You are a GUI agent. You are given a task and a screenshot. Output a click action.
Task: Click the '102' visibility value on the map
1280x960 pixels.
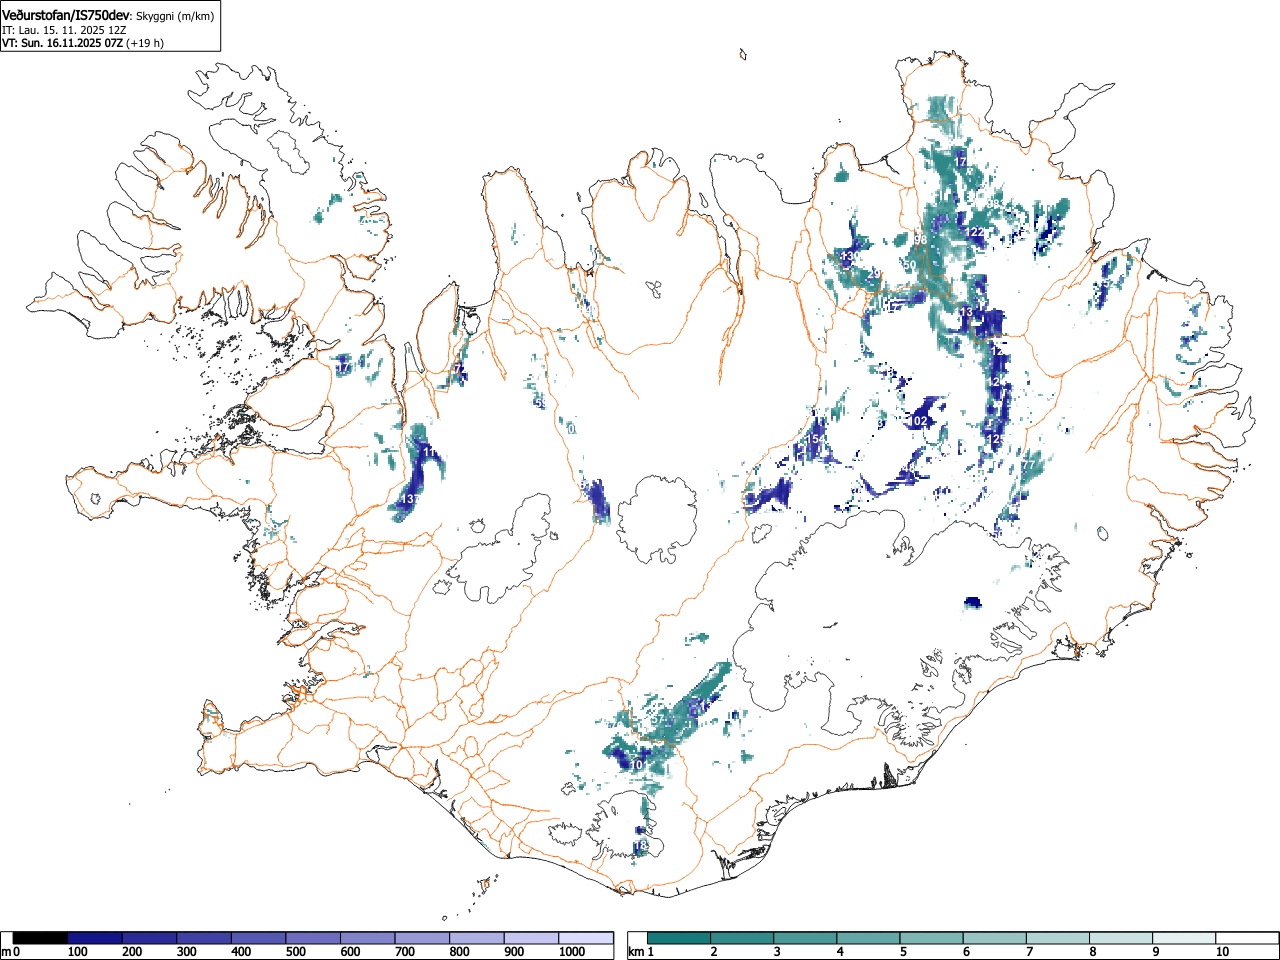tap(920, 421)
